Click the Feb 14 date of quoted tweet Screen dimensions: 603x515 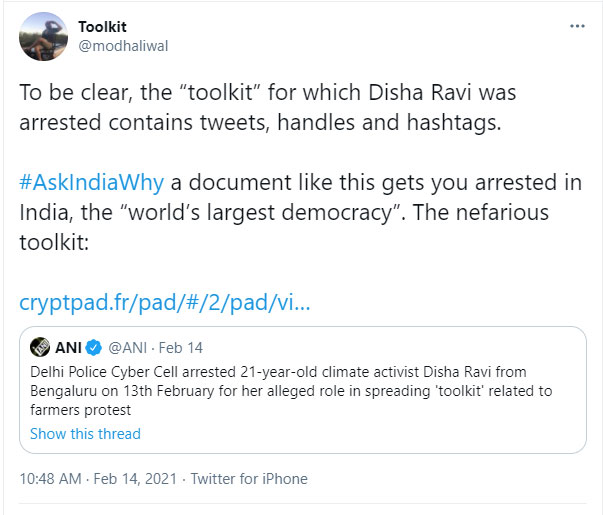pyautogui.click(x=181, y=348)
